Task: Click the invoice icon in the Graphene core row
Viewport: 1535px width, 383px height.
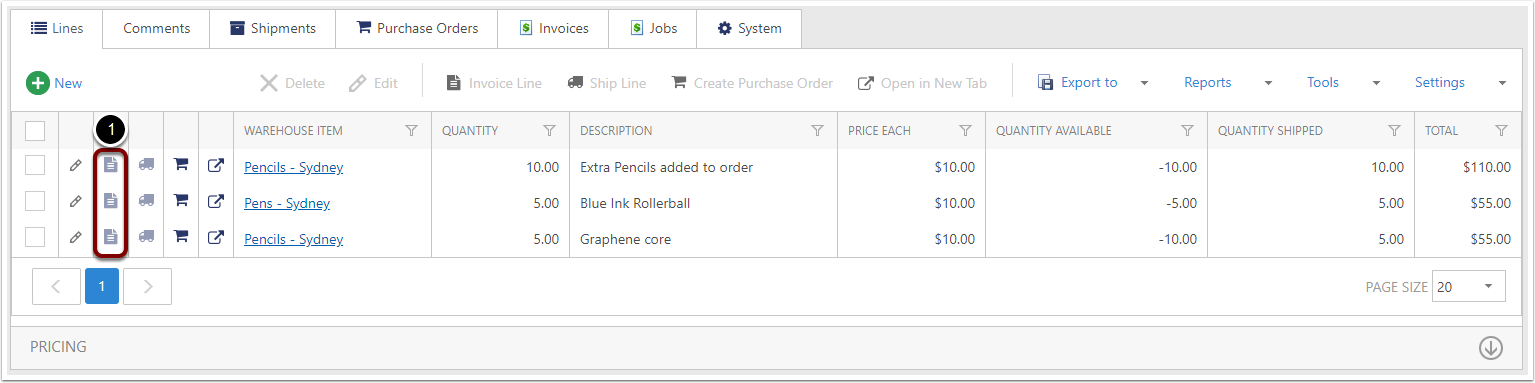Action: pyautogui.click(x=111, y=237)
